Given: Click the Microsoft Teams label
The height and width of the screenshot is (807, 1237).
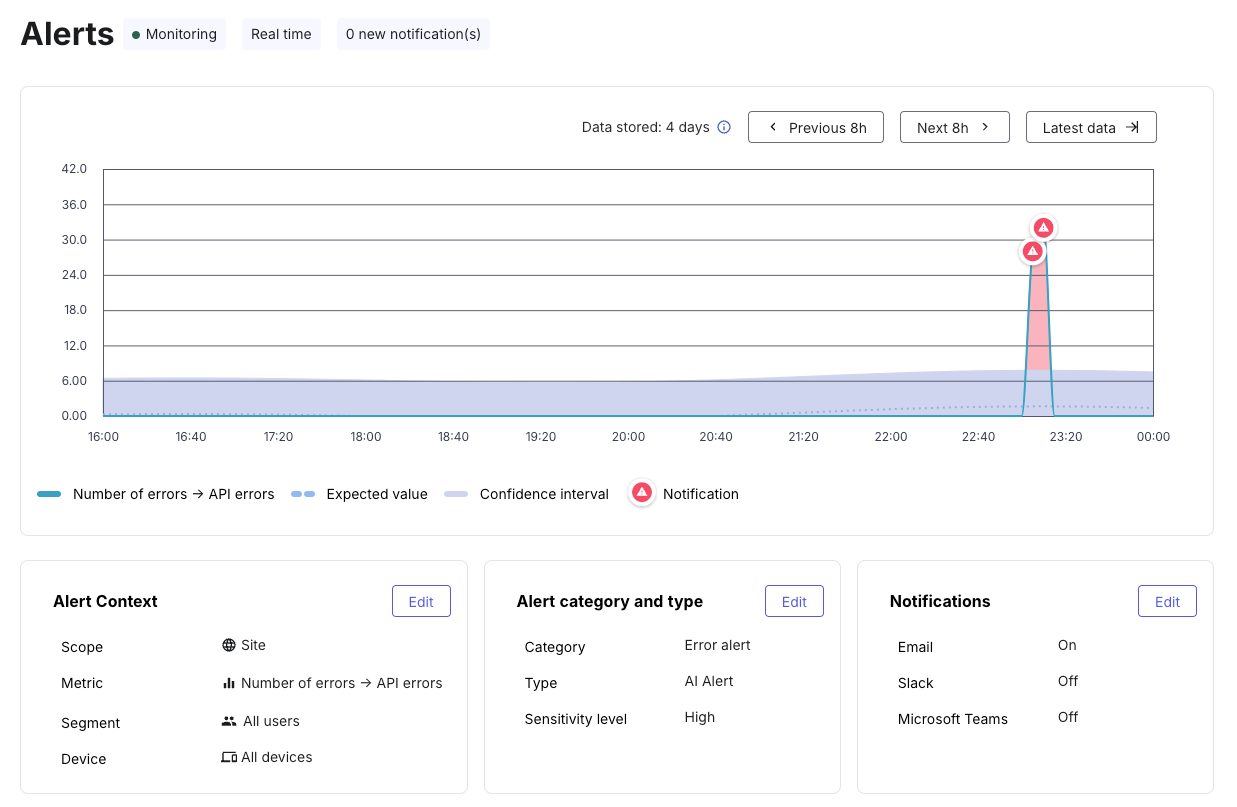Looking at the screenshot, I should [953, 719].
